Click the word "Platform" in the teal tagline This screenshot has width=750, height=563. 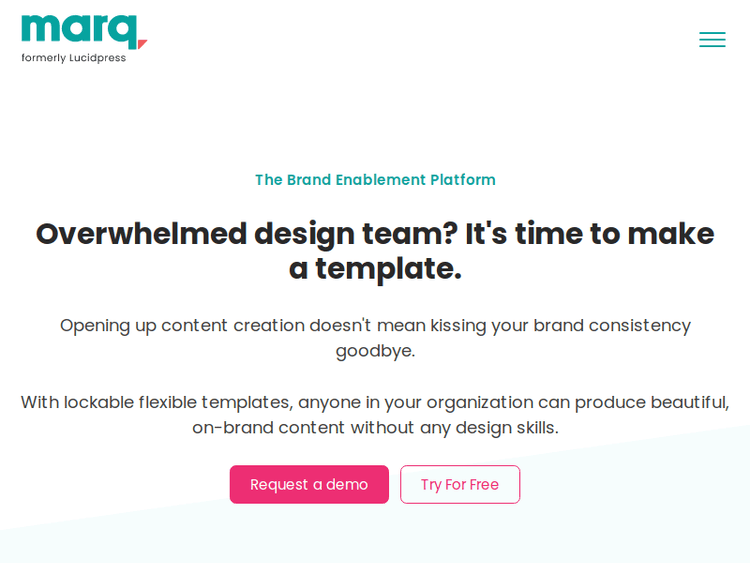pos(463,180)
